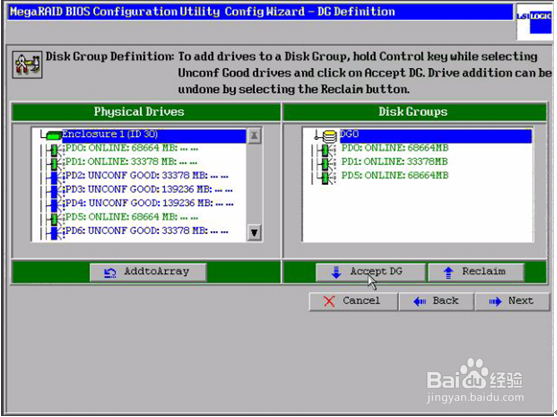
Task: Click the green PD5 drive icon in Physical Drives
Action: (x=54, y=219)
